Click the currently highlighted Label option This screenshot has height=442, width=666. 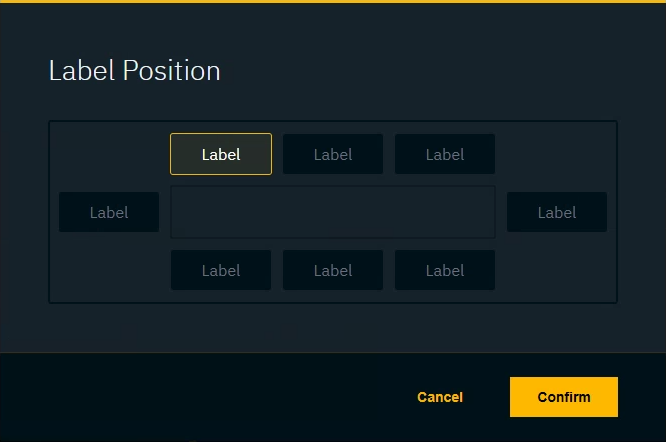tap(221, 154)
